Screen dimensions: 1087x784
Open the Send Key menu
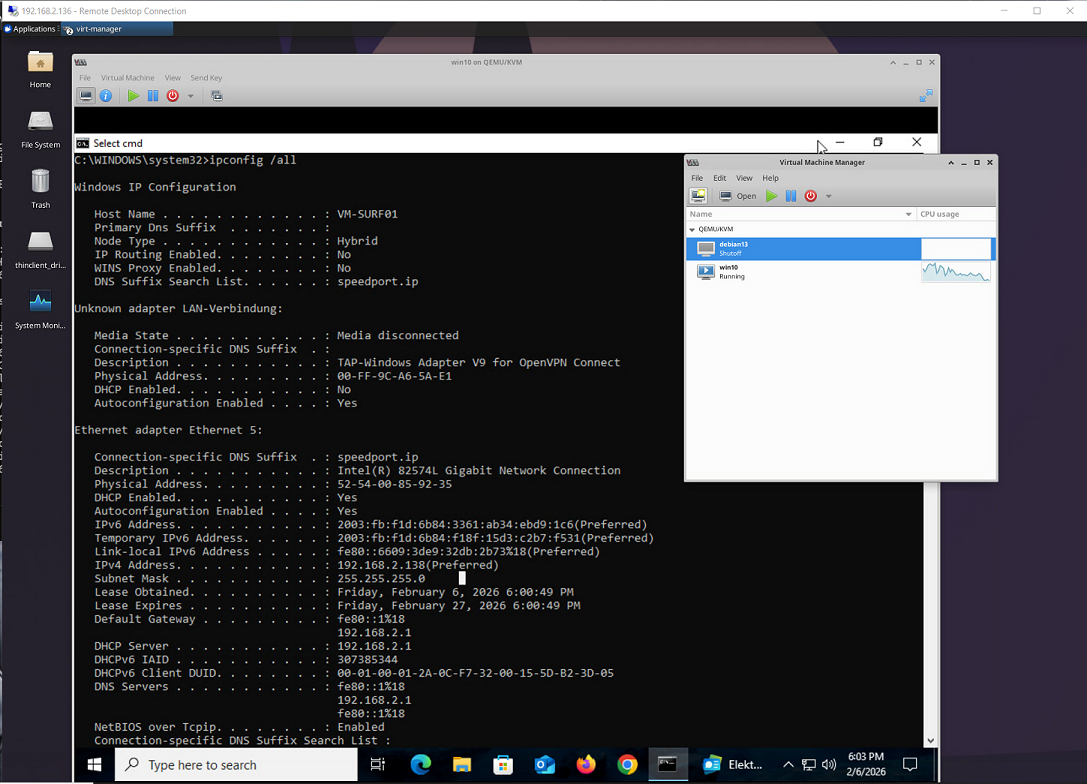click(x=206, y=78)
